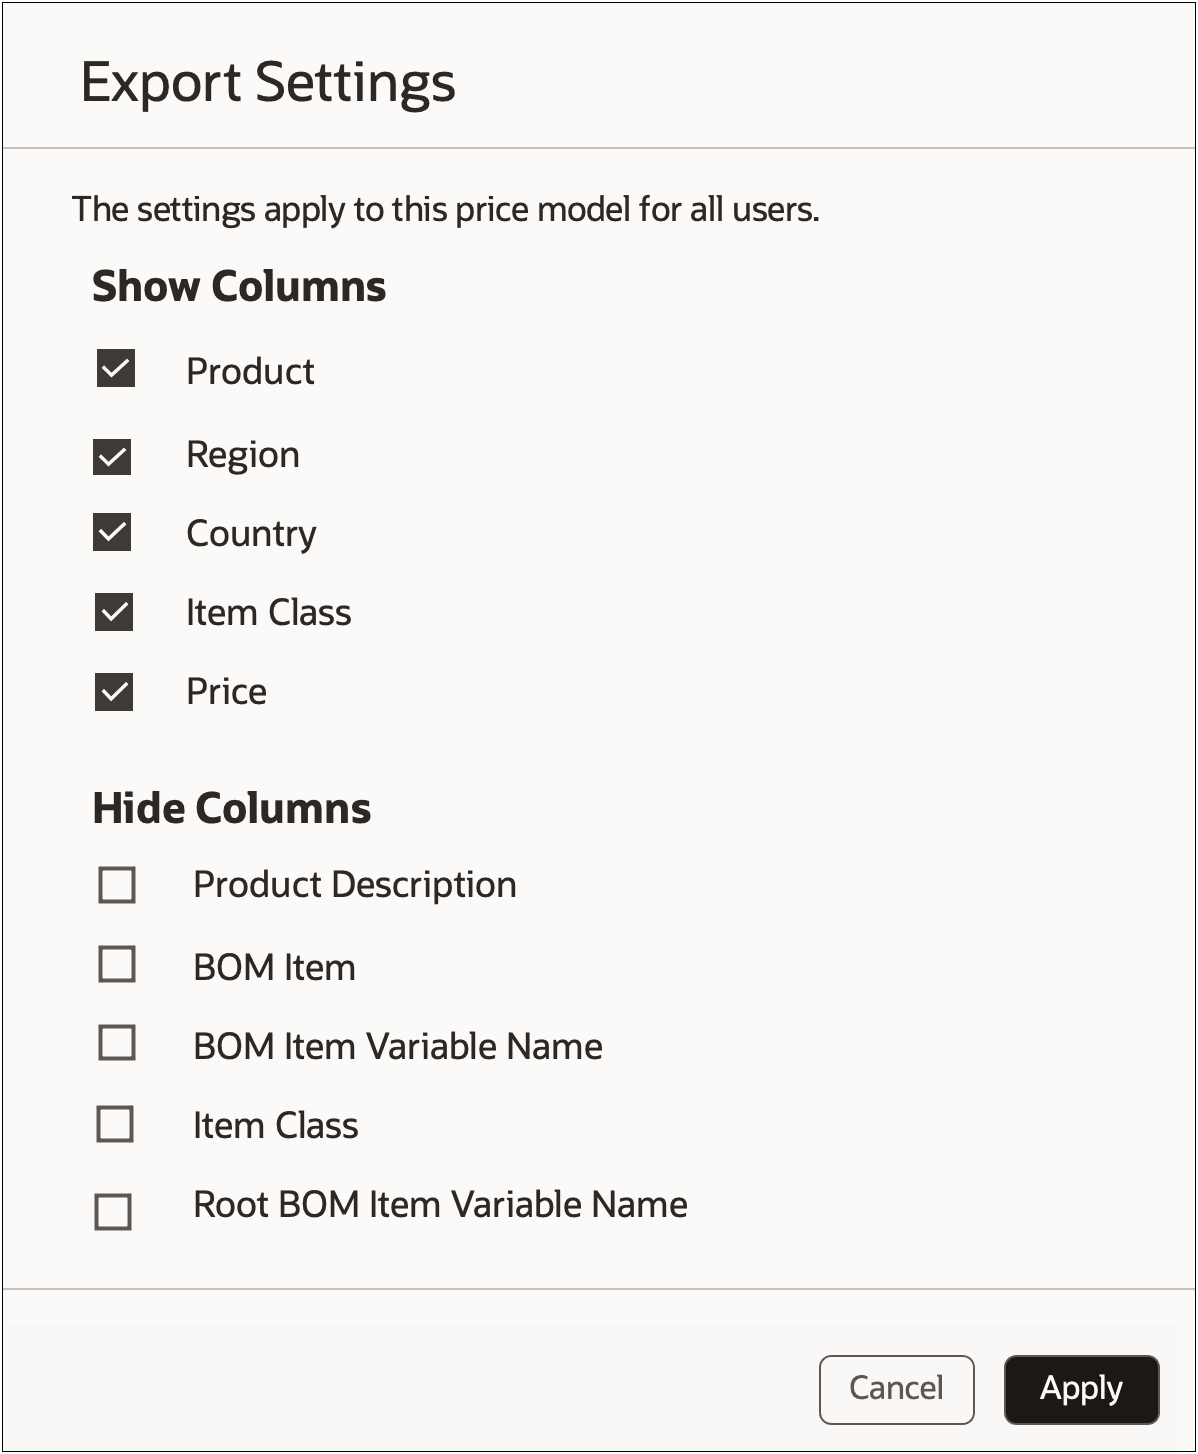Viewport: 1198px width, 1454px height.
Task: Click the Region label text
Action: 244,455
